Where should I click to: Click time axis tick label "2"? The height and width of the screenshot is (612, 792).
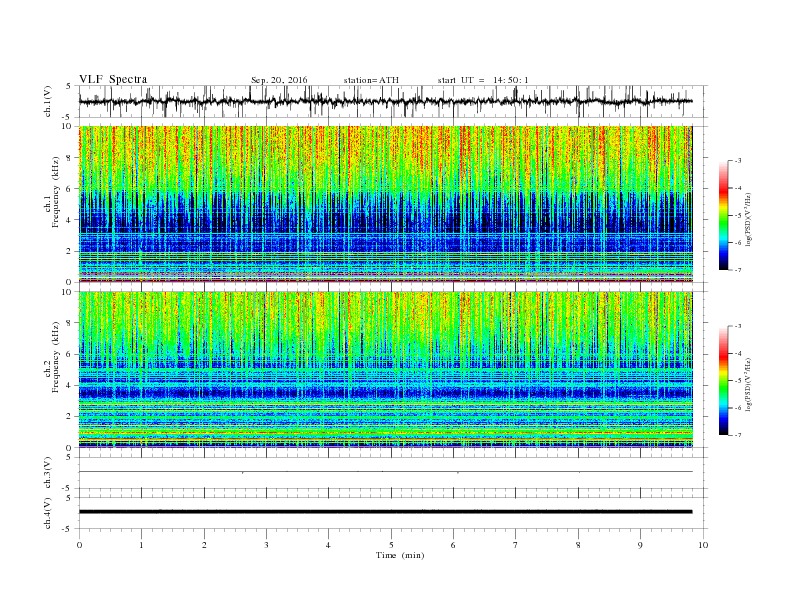pyautogui.click(x=204, y=545)
